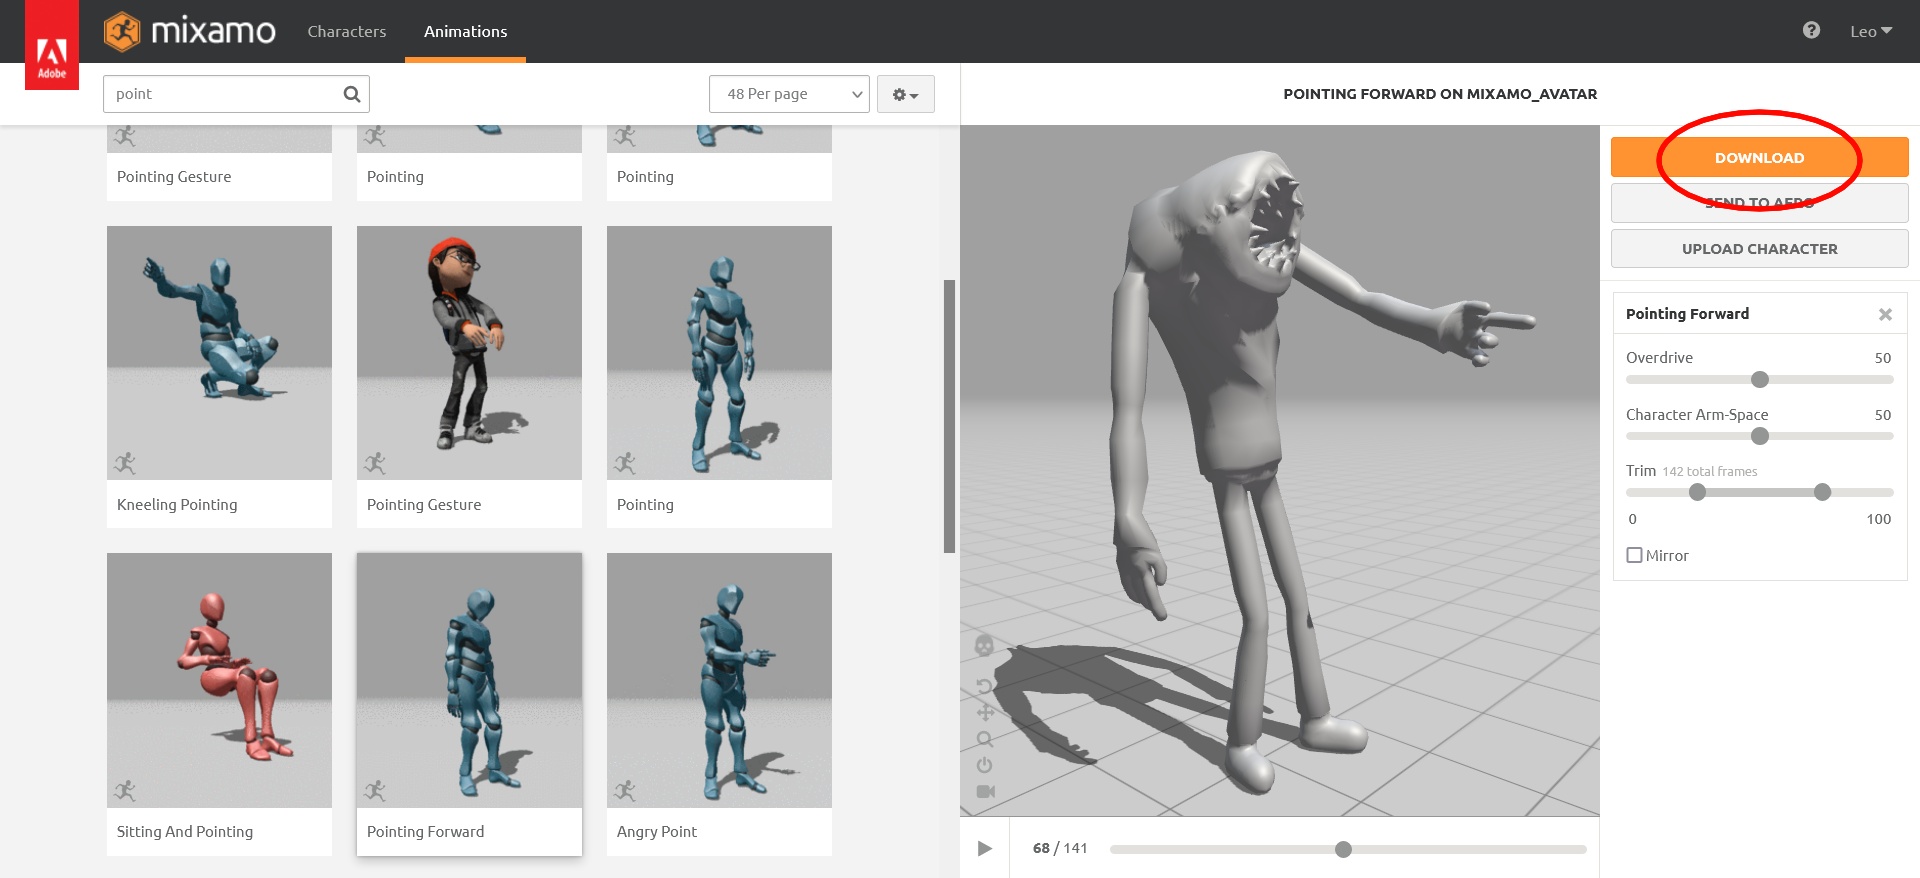
Task: Click the reset camera power icon
Action: (985, 765)
